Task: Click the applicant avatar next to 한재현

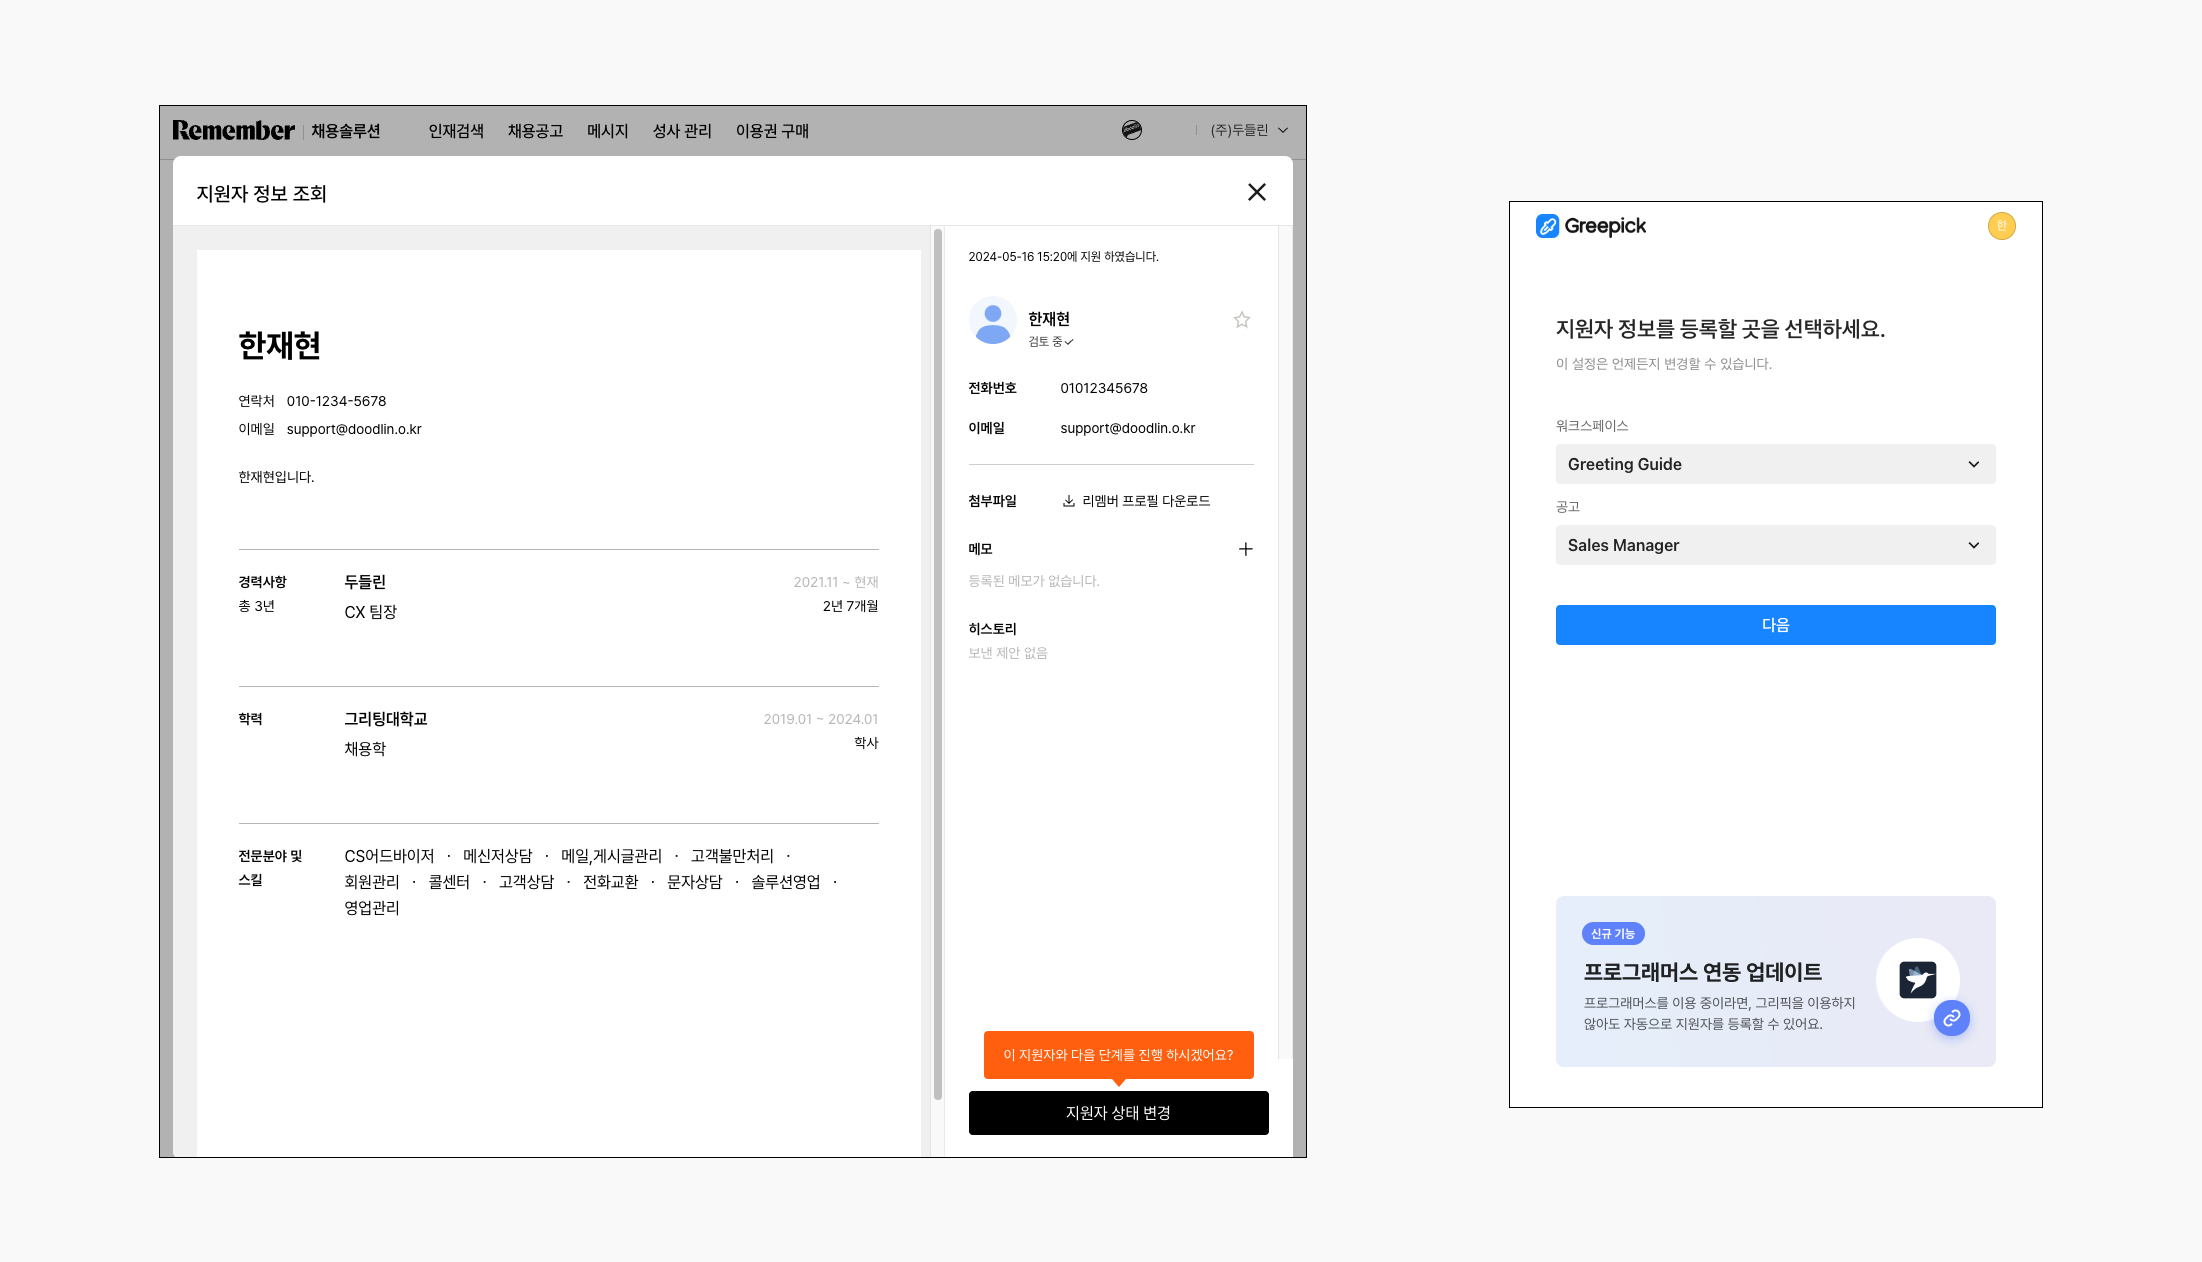Action: coord(993,321)
